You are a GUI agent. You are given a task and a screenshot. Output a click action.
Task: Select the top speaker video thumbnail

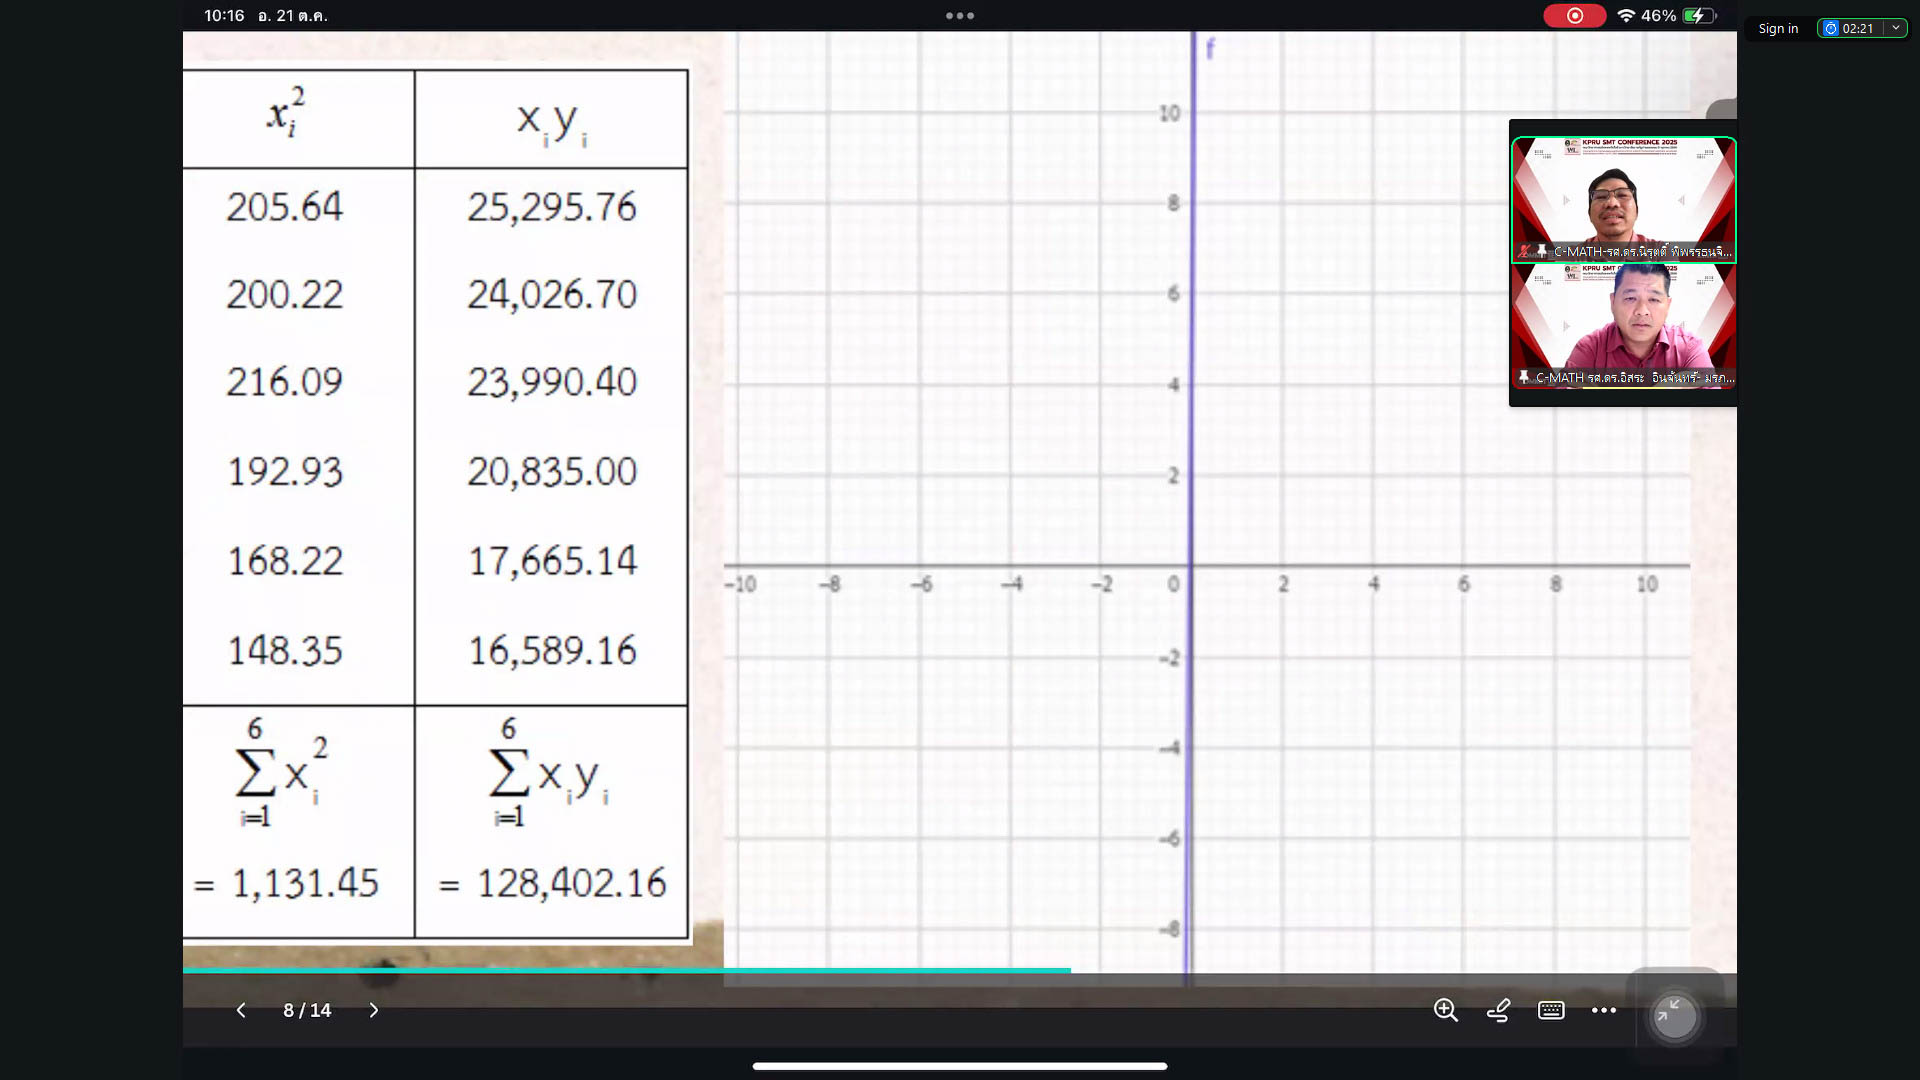coord(1623,198)
